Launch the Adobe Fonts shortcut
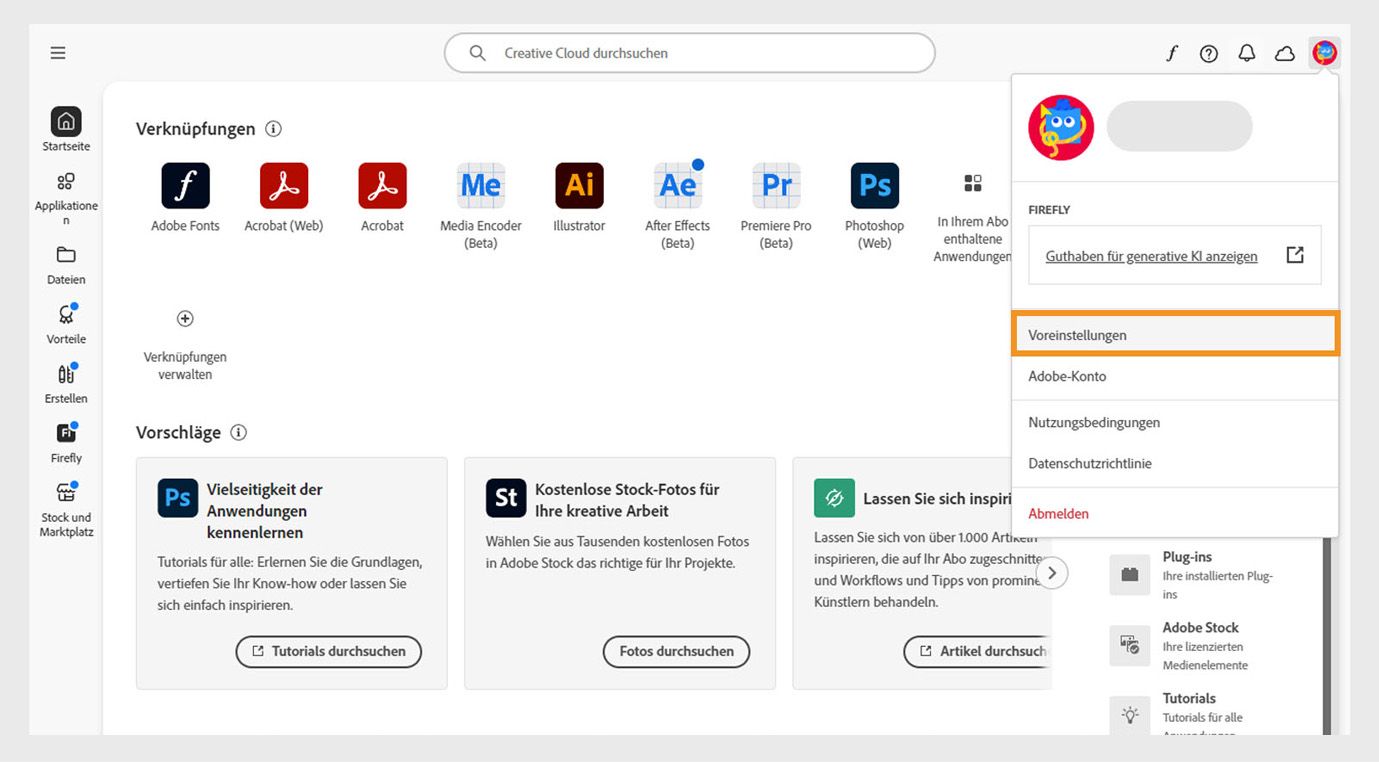 185,186
